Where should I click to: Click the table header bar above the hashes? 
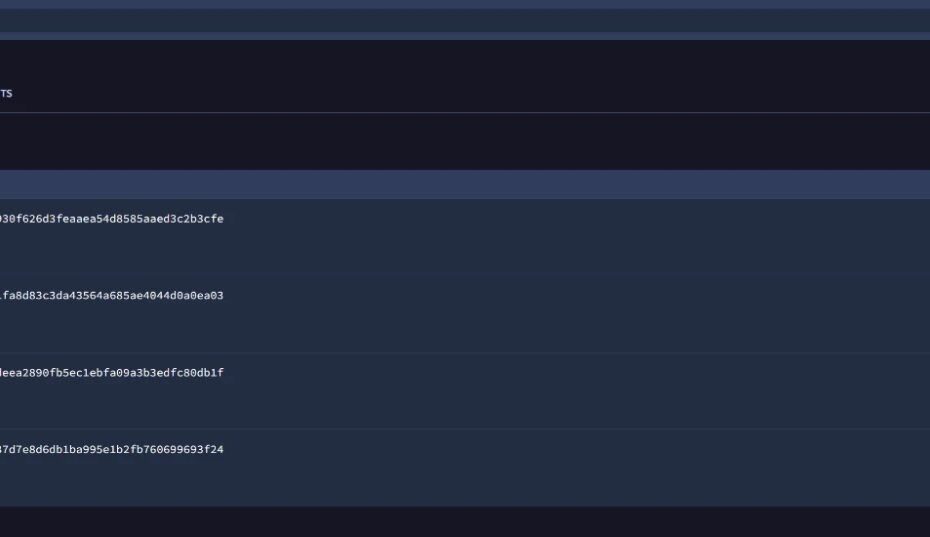click(465, 184)
